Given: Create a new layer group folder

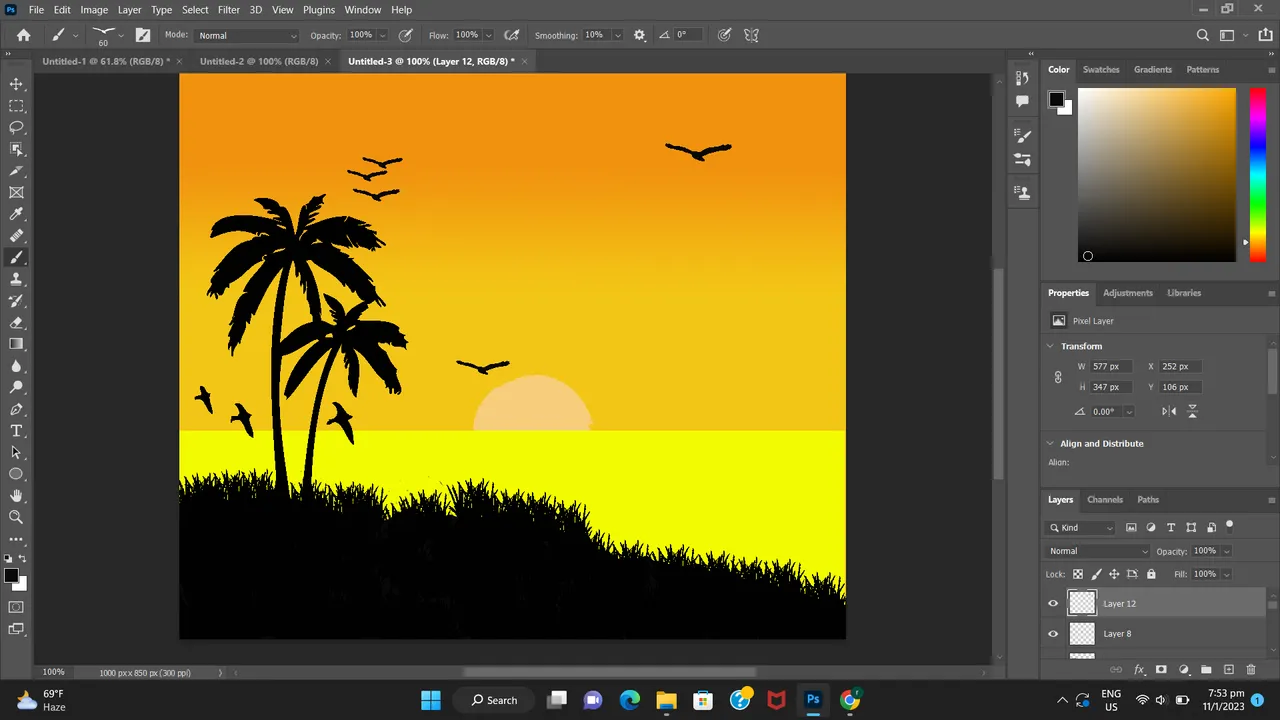Looking at the screenshot, I should pyautogui.click(x=1206, y=670).
